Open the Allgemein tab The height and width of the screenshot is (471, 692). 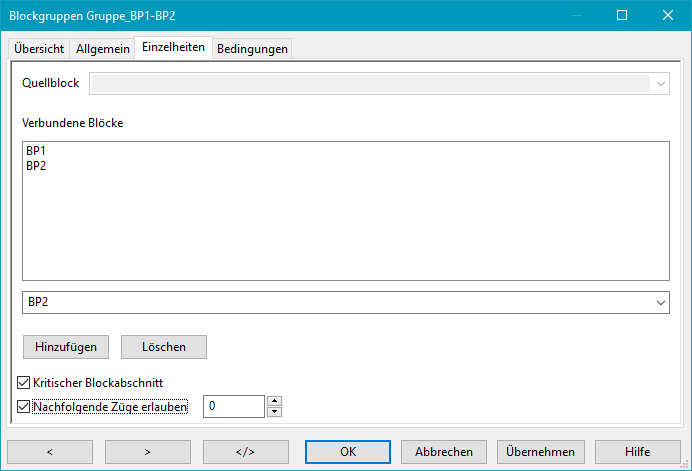(103, 49)
